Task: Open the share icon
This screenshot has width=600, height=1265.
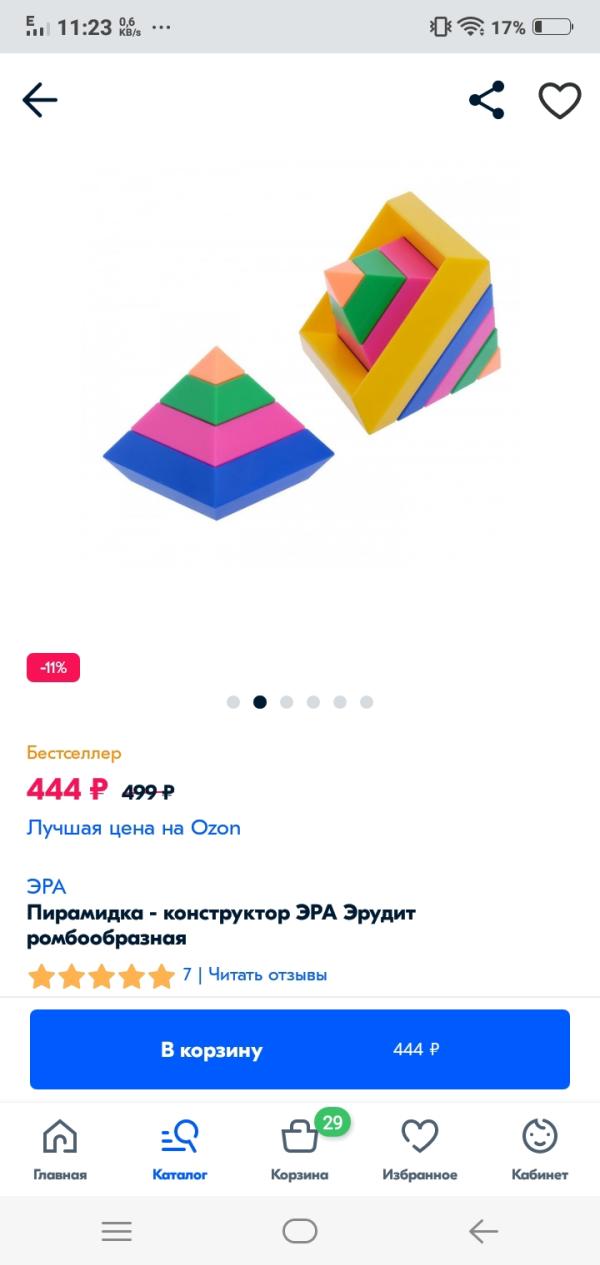Action: point(487,100)
